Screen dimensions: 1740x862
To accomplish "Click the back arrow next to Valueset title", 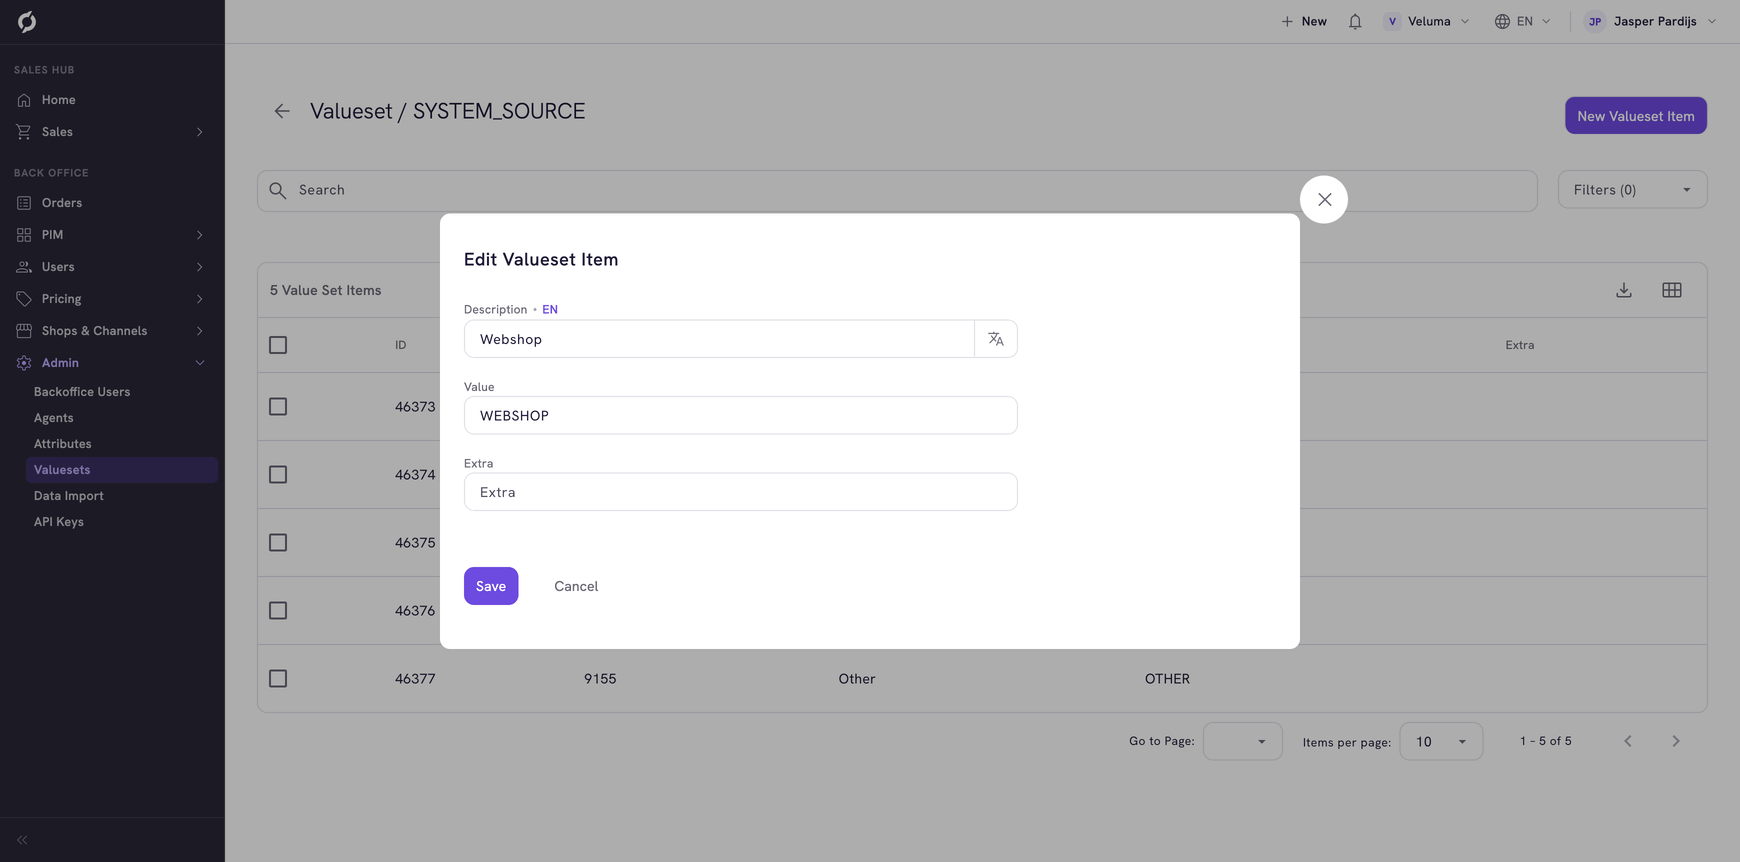I will point(282,111).
